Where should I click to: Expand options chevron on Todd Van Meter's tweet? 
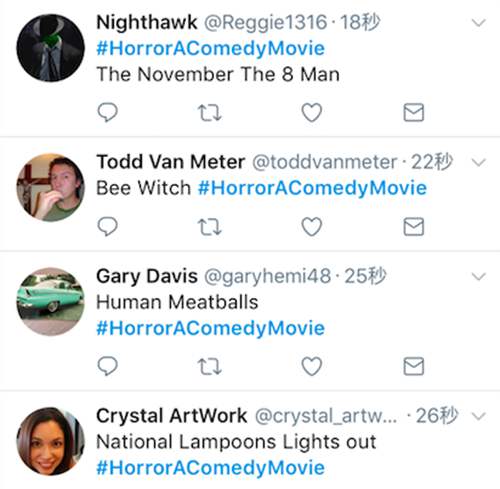479,163
